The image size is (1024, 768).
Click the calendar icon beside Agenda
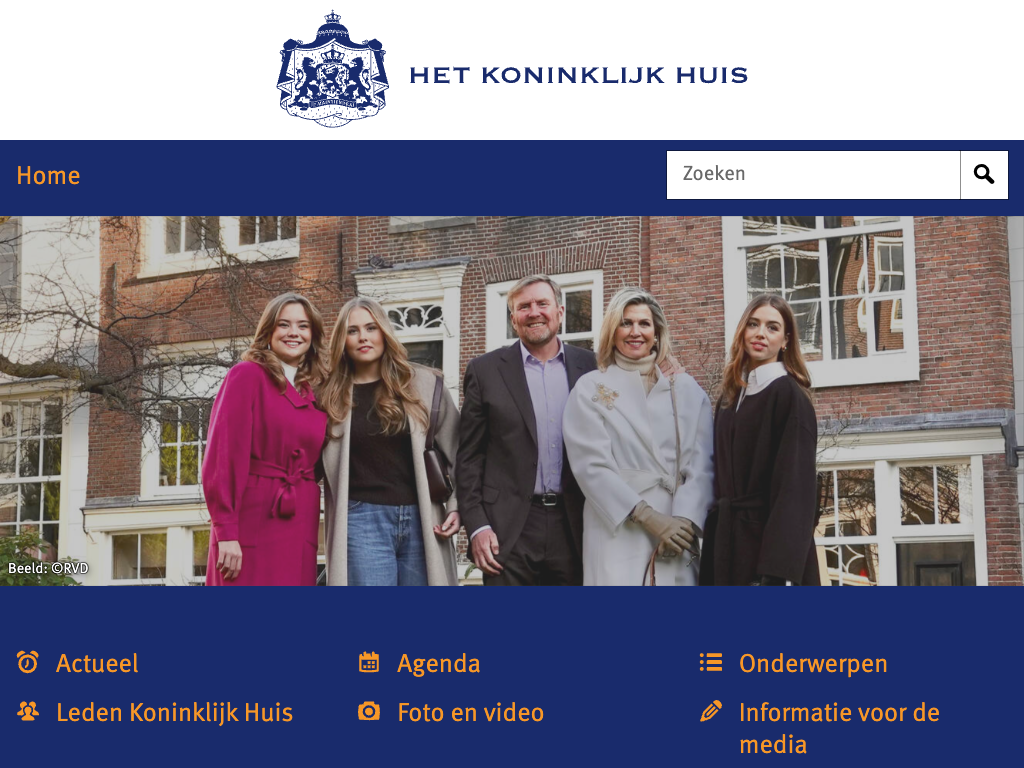click(369, 662)
